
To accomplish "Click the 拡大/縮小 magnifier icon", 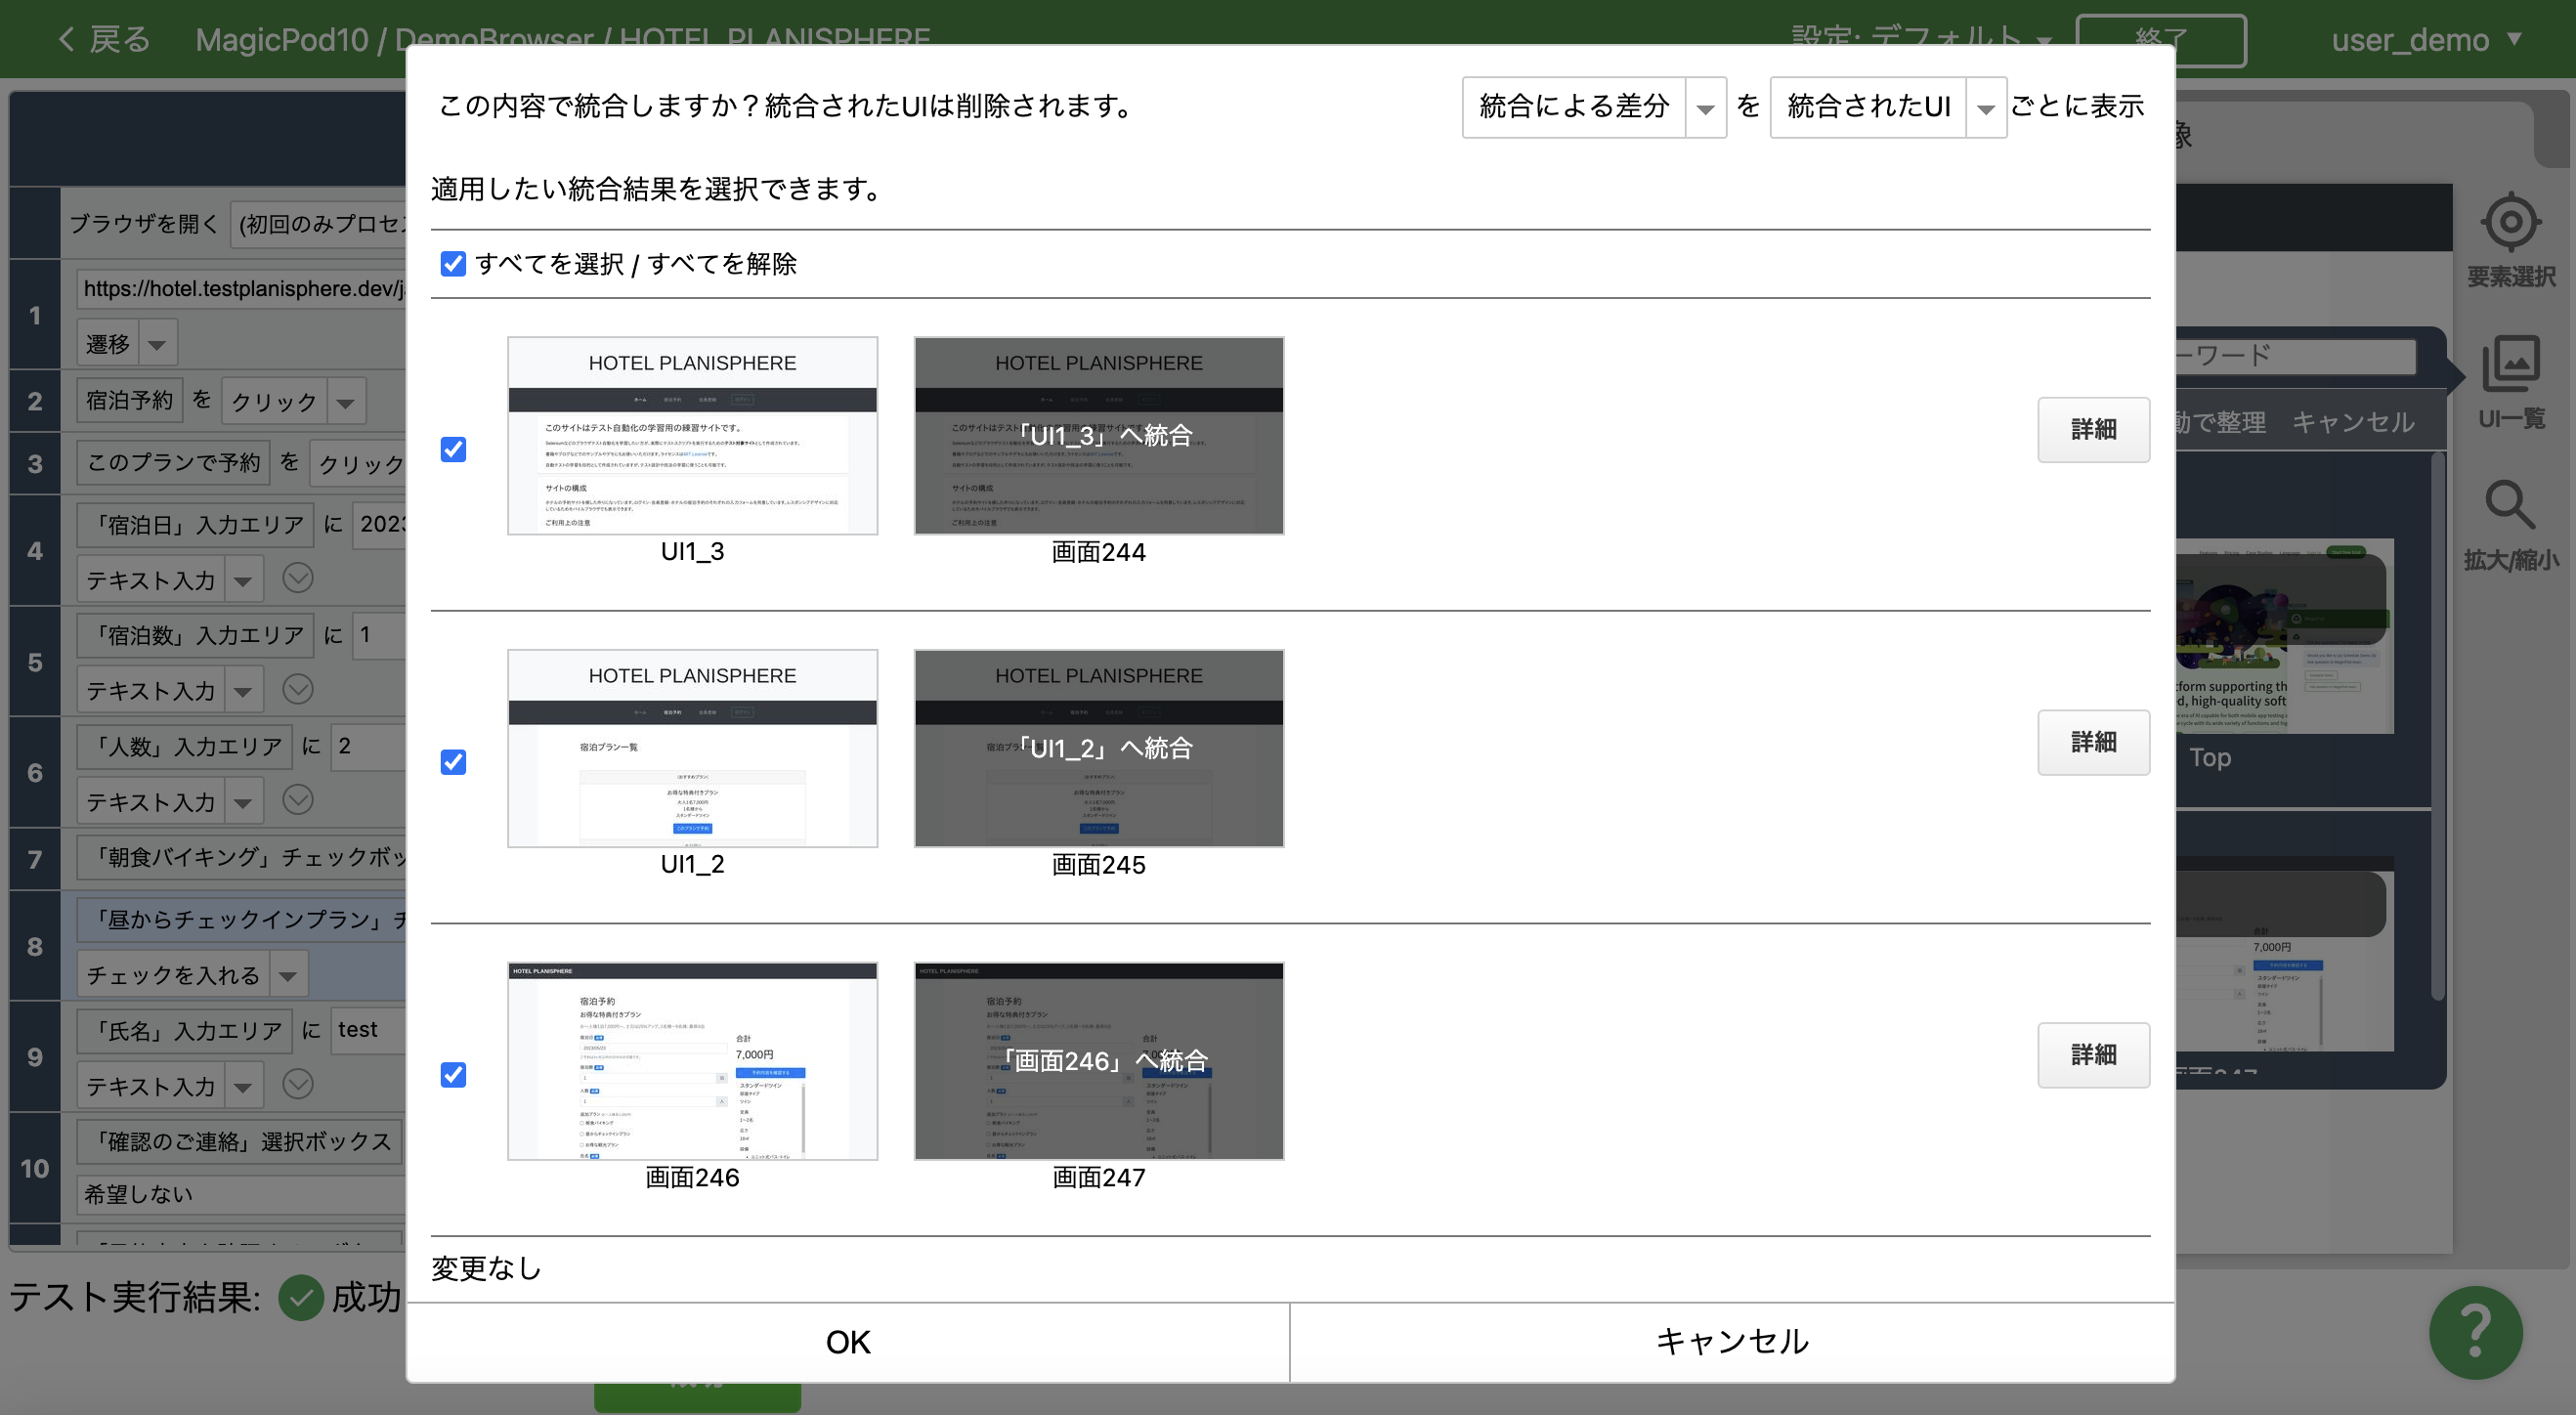I will click(x=2510, y=505).
